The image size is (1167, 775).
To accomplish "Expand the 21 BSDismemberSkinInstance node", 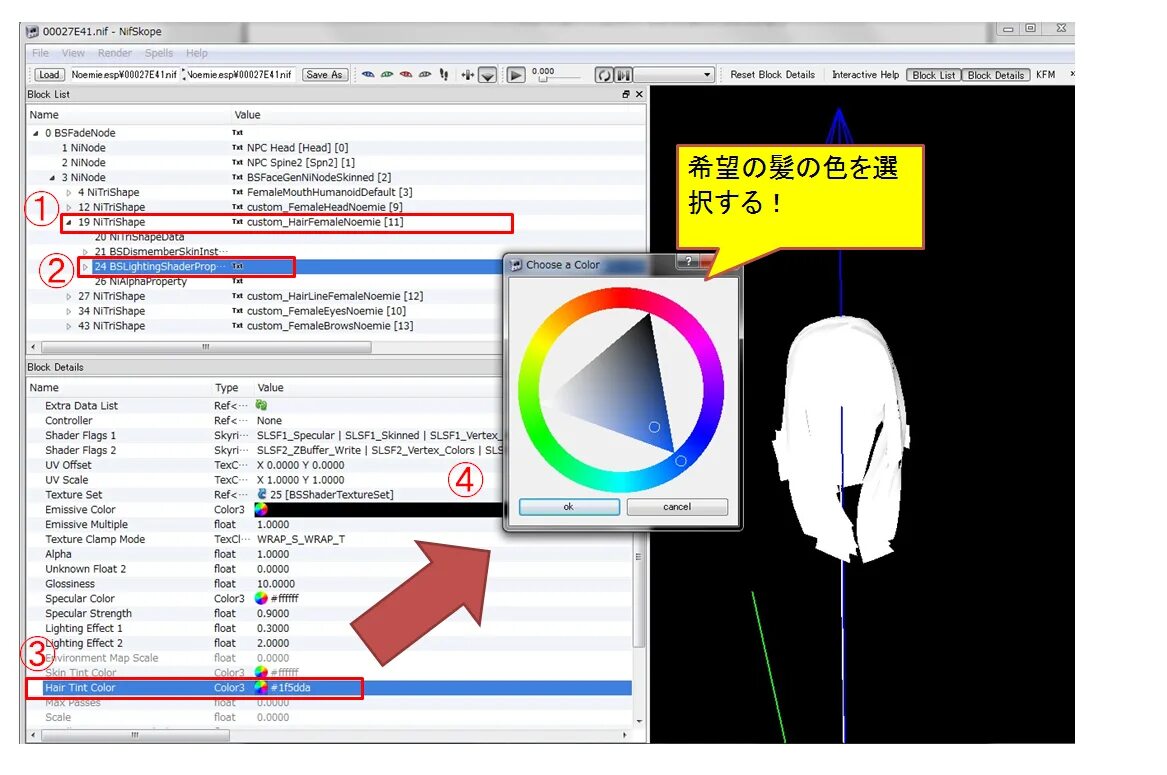I will (x=85, y=252).
